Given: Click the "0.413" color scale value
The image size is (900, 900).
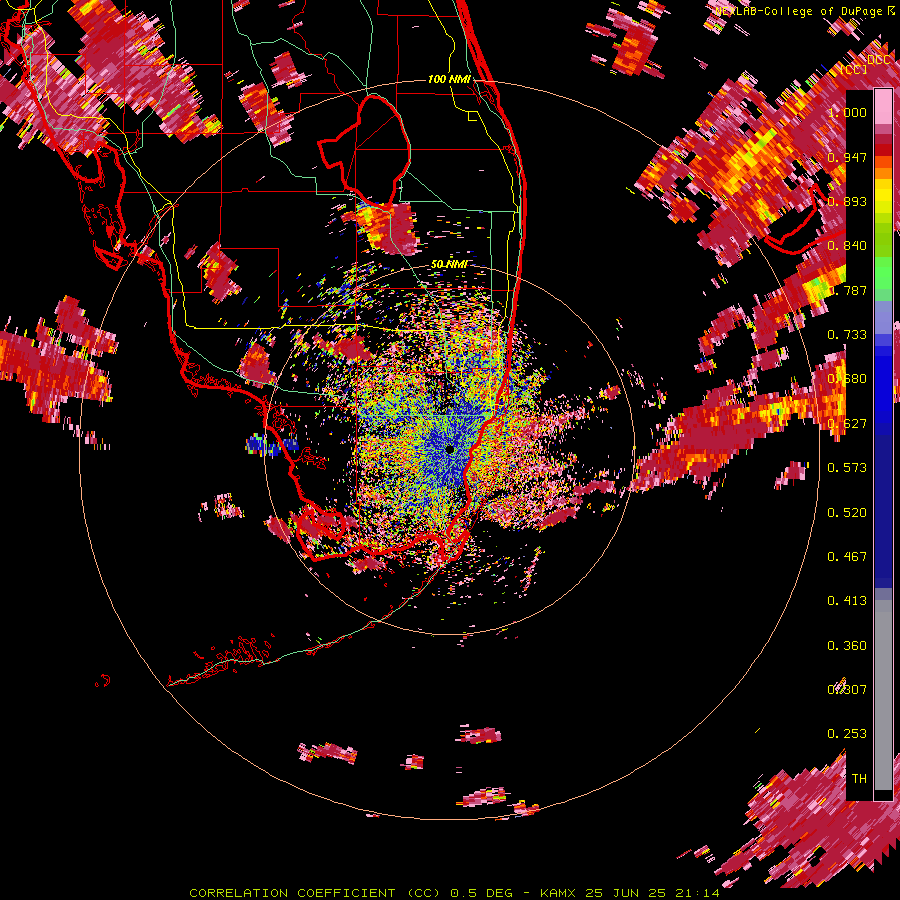Looking at the screenshot, I should click(x=847, y=600).
